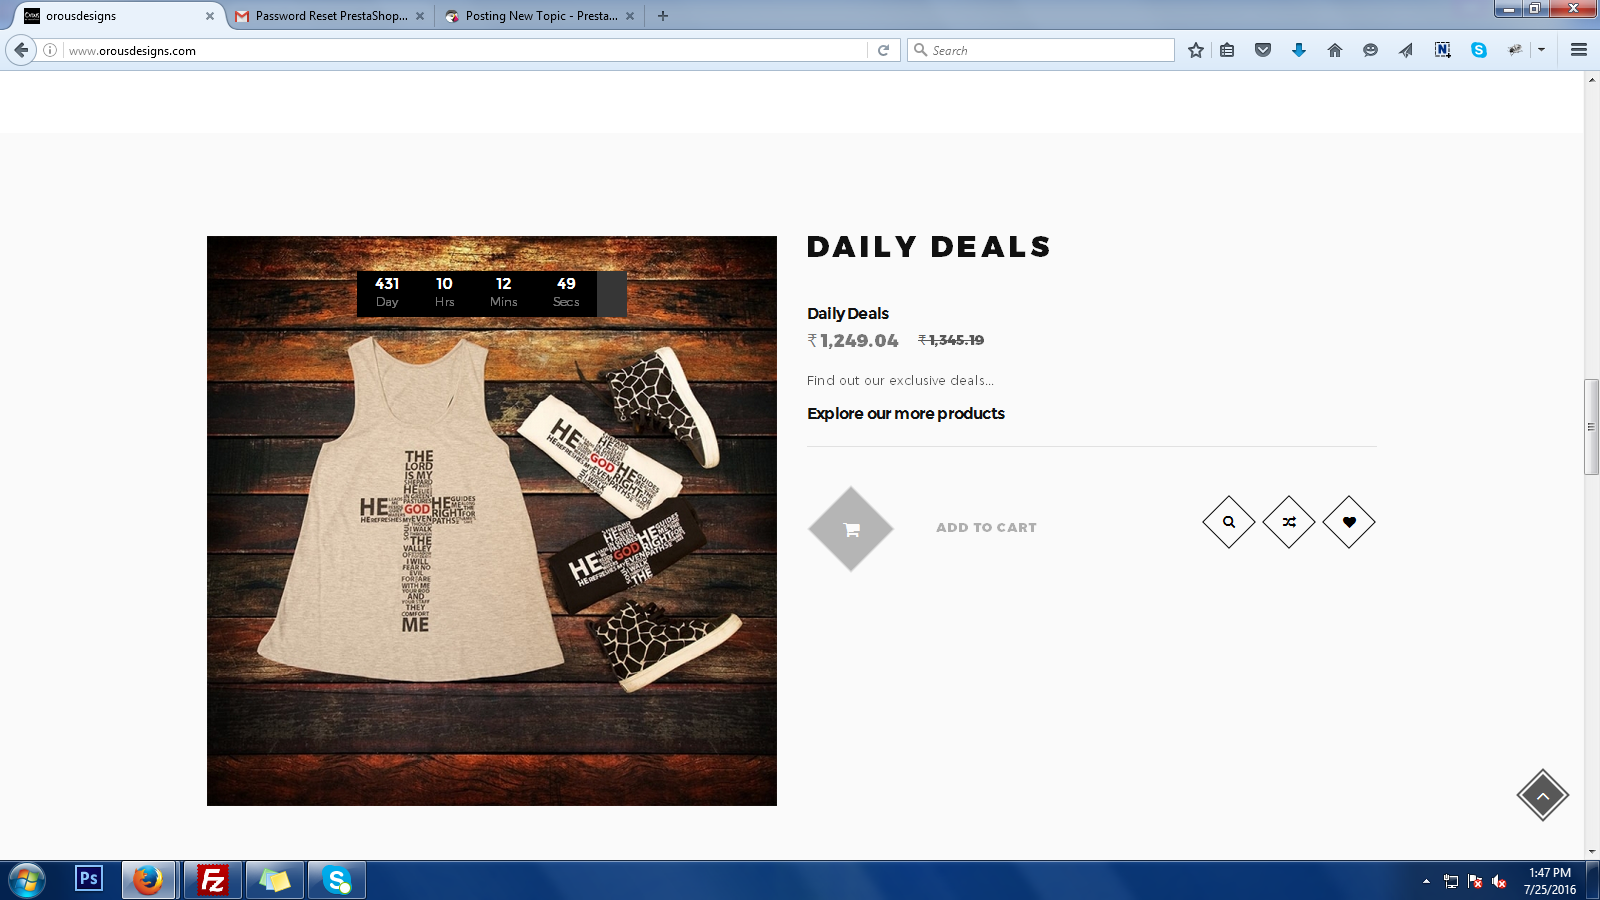Expand the toolbar overflow dropdown arrow
Screen dimensions: 1600x900
click(1541, 50)
